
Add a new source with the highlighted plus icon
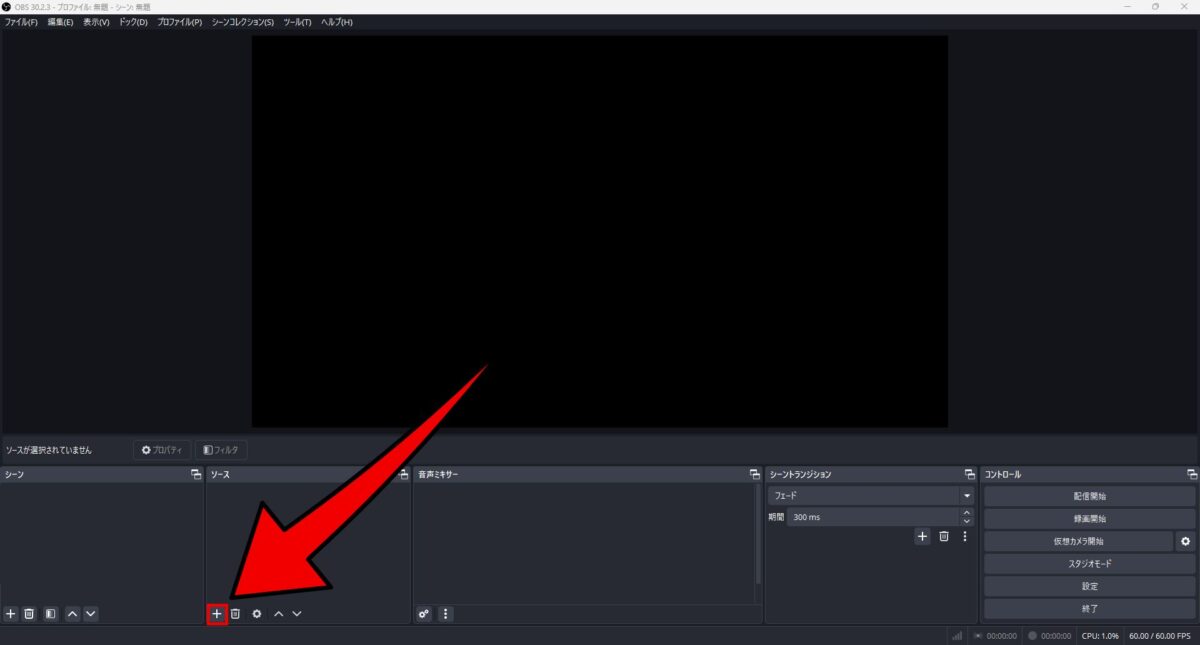pos(216,613)
